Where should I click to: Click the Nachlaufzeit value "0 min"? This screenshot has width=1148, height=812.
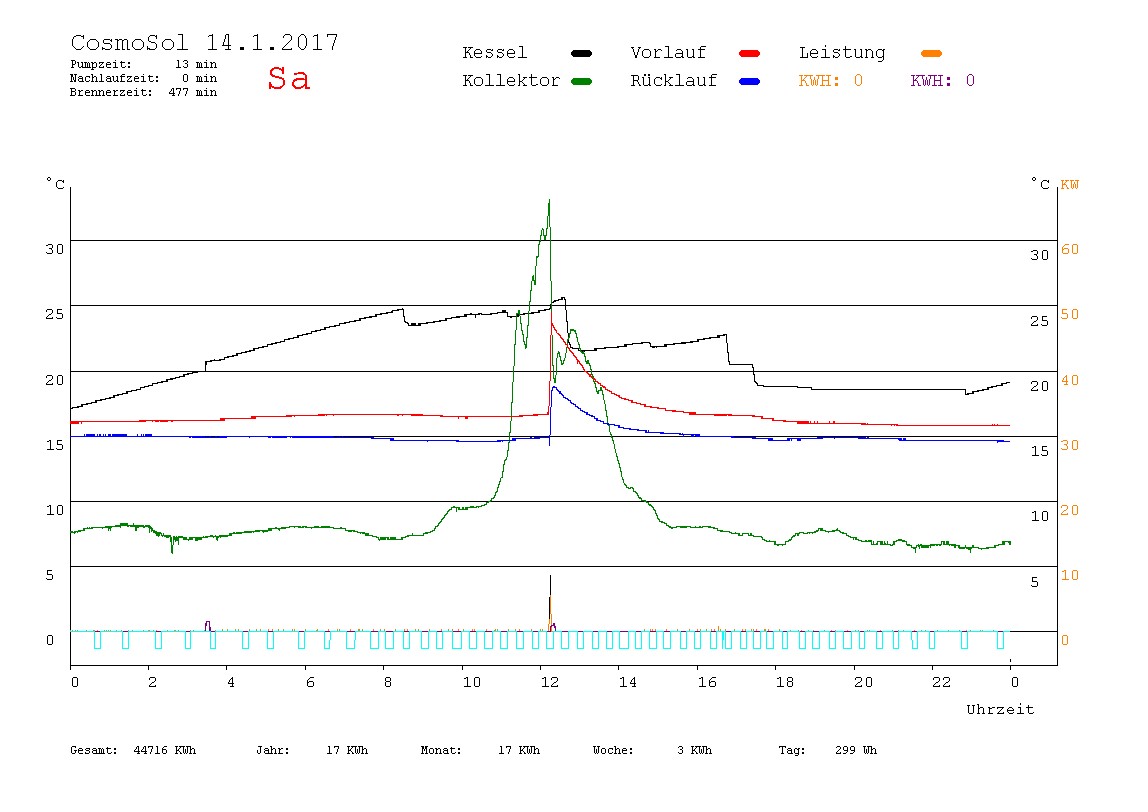pyautogui.click(x=199, y=78)
